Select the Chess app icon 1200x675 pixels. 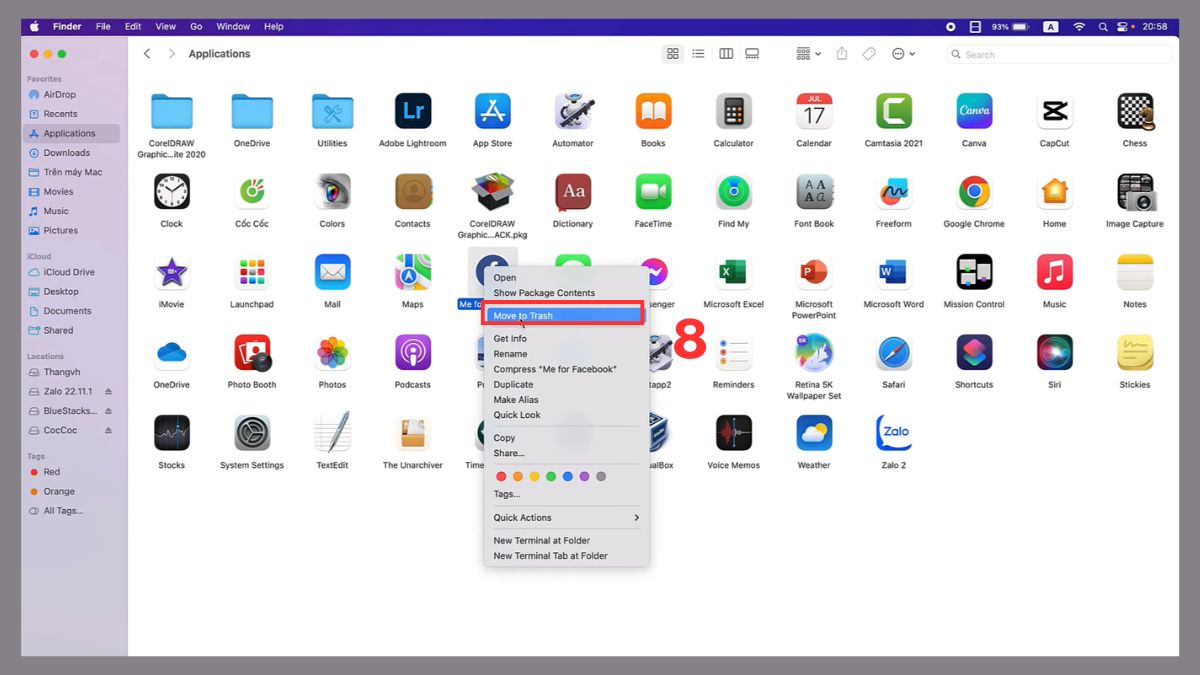click(1135, 111)
